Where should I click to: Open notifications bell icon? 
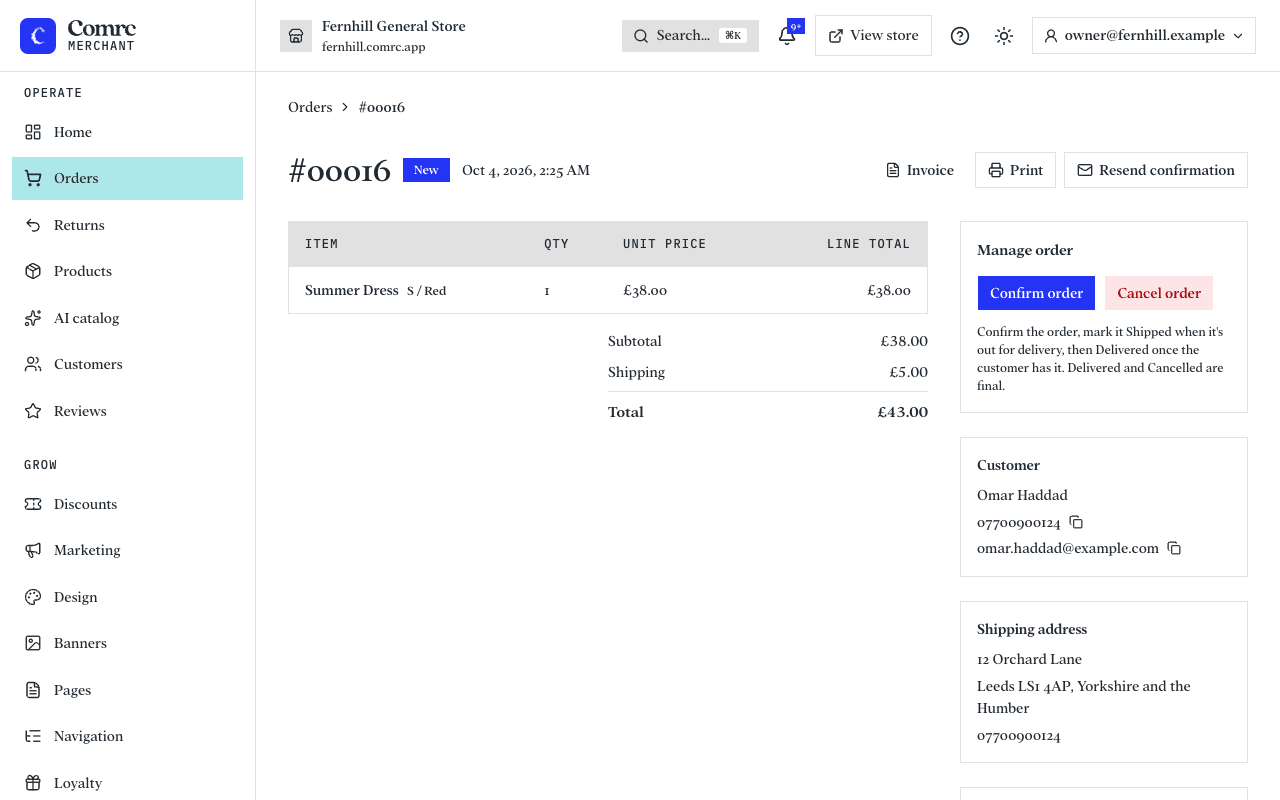(787, 36)
